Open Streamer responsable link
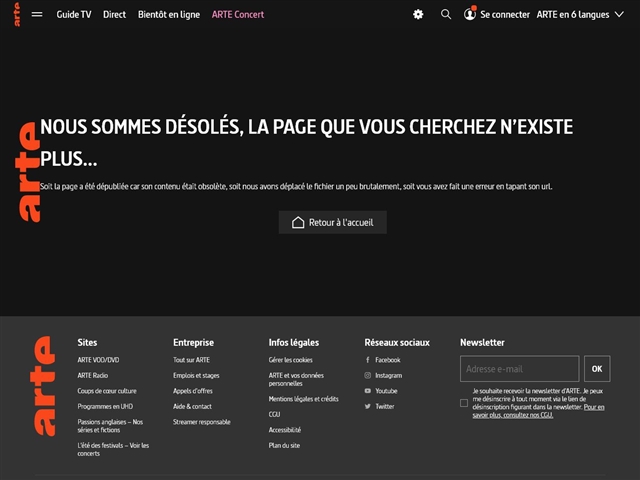 [202, 422]
